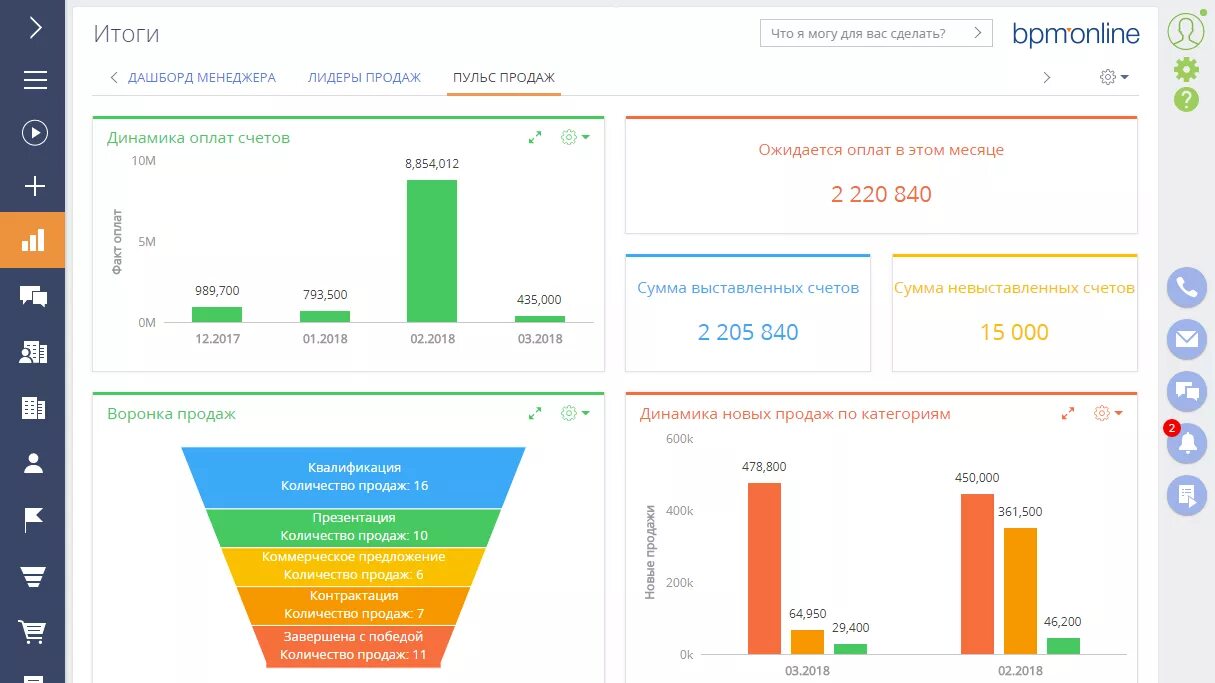Viewport: 1215px width, 683px height.
Task: Expand Воронка продаж chart fullscreen
Action: click(x=535, y=413)
